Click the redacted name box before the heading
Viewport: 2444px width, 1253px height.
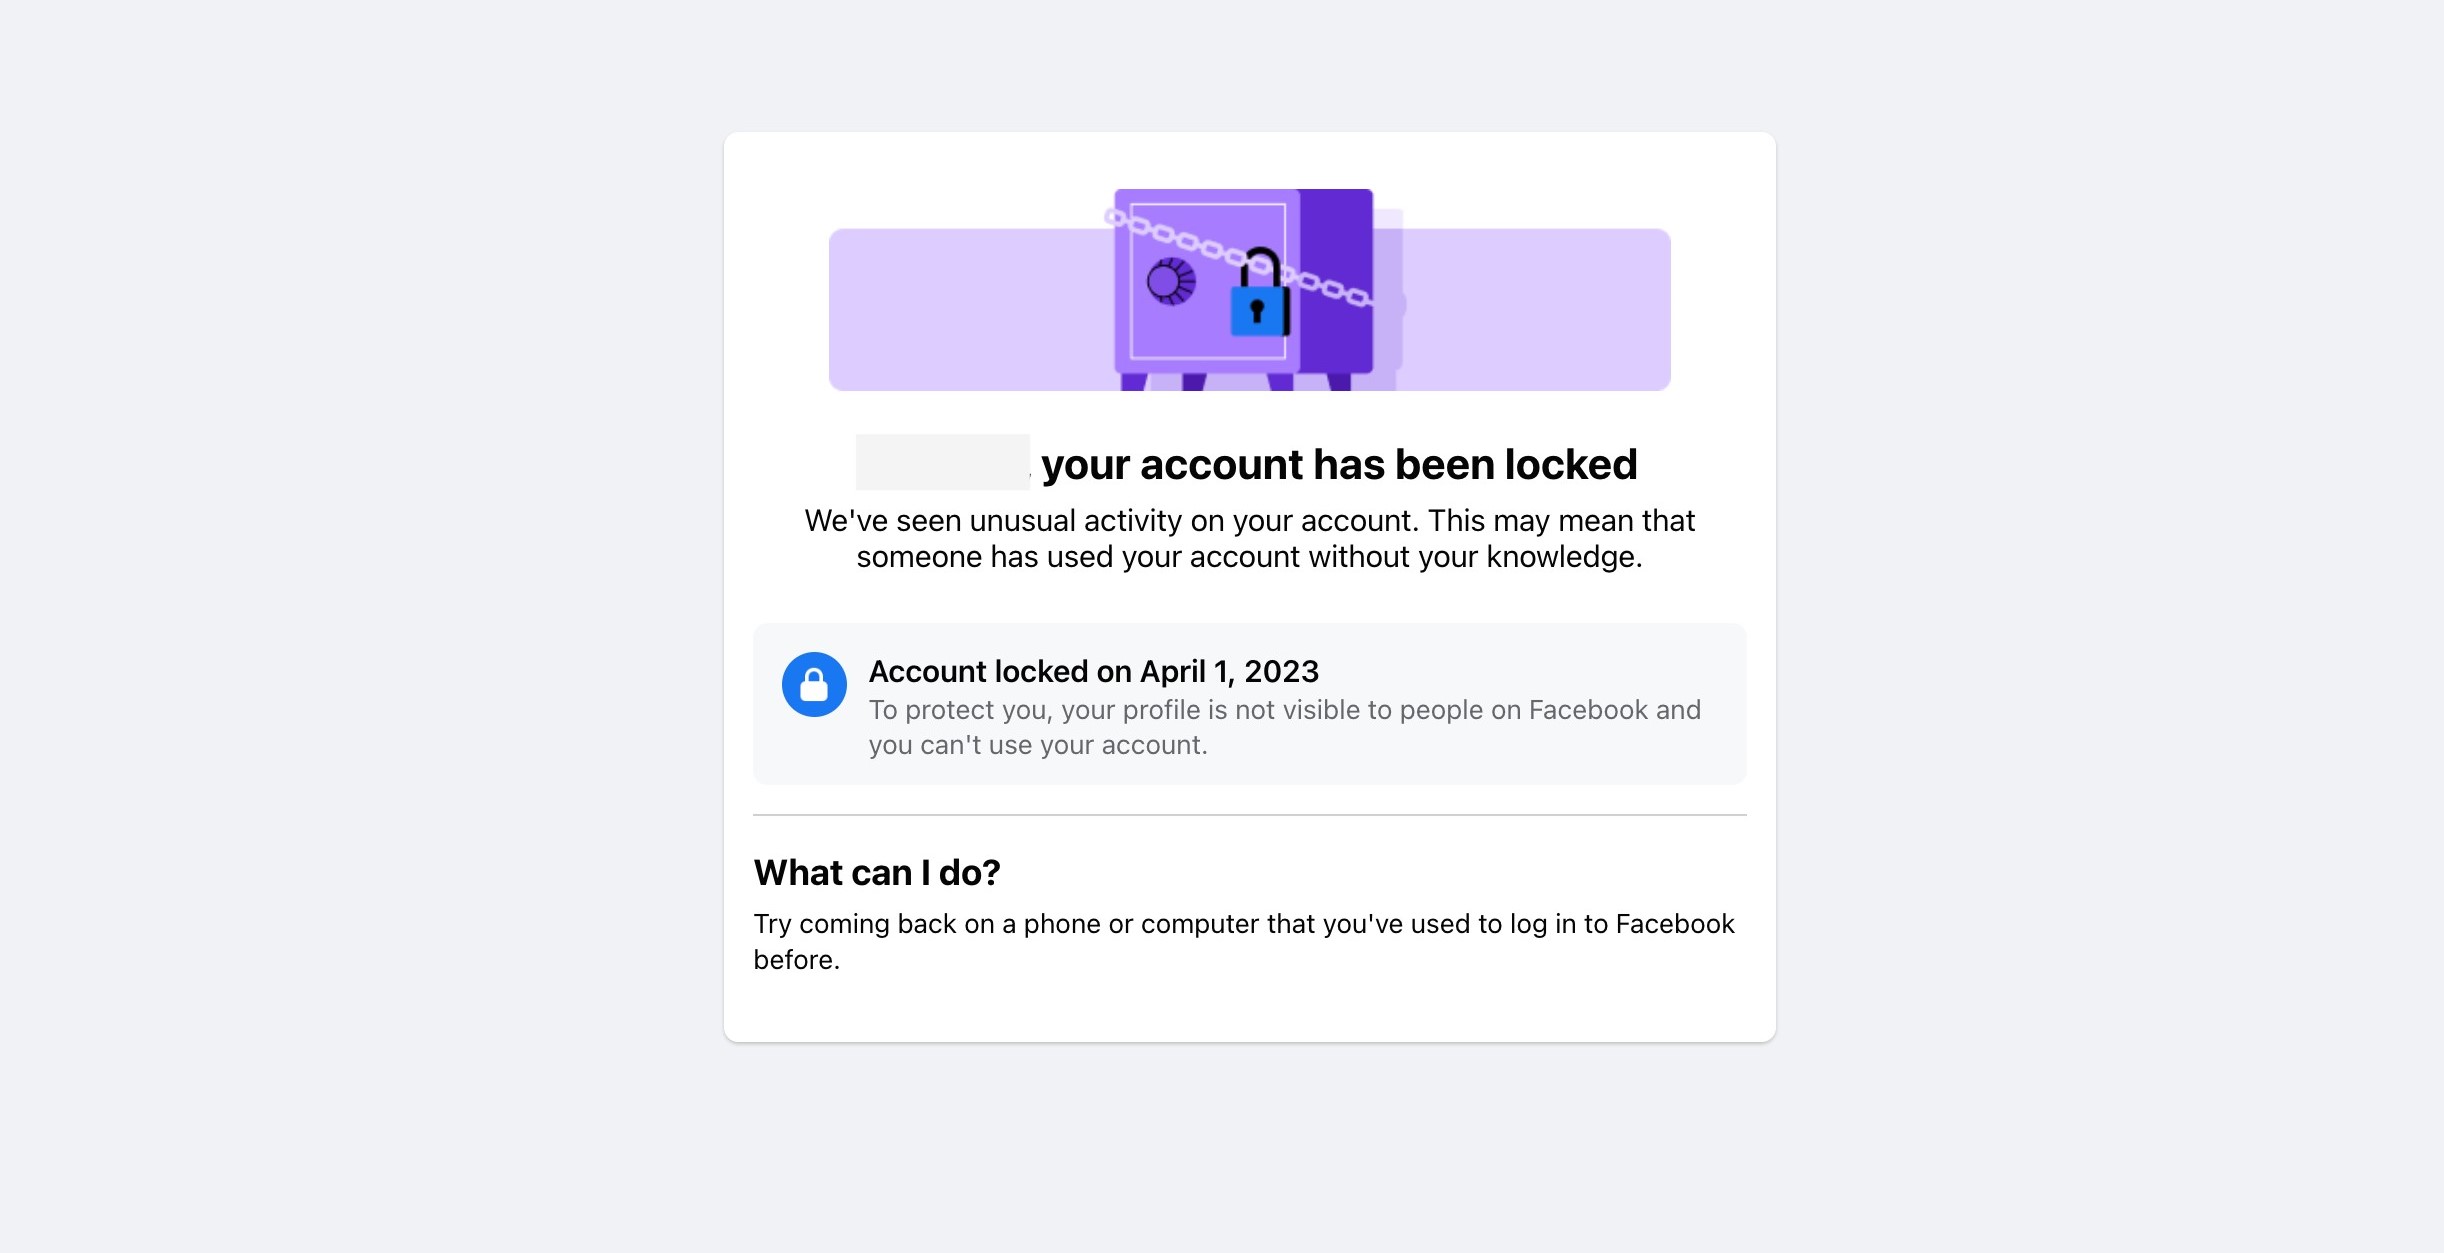pos(942,462)
